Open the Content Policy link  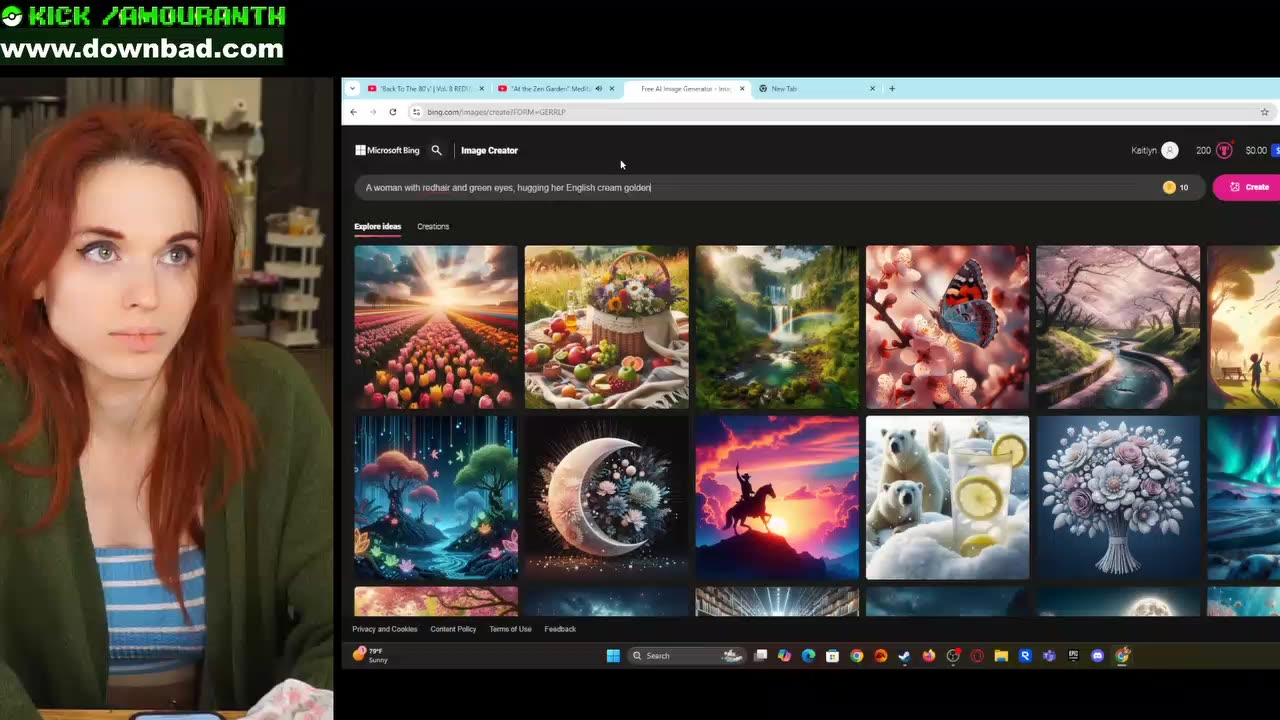click(453, 629)
